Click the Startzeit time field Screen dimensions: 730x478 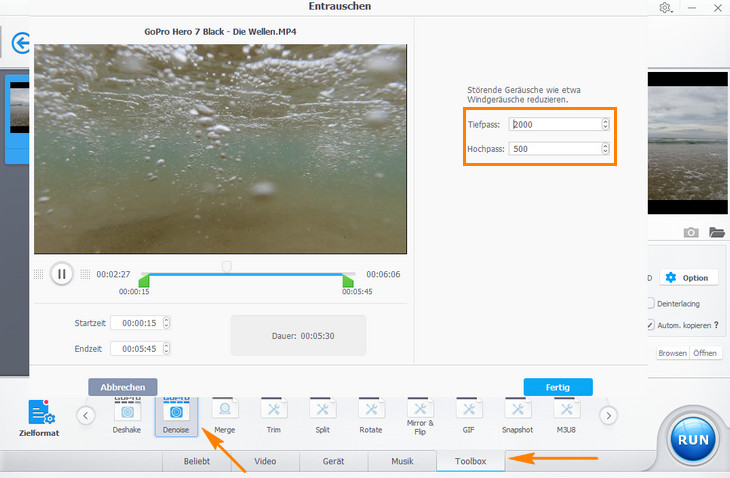coord(136,323)
